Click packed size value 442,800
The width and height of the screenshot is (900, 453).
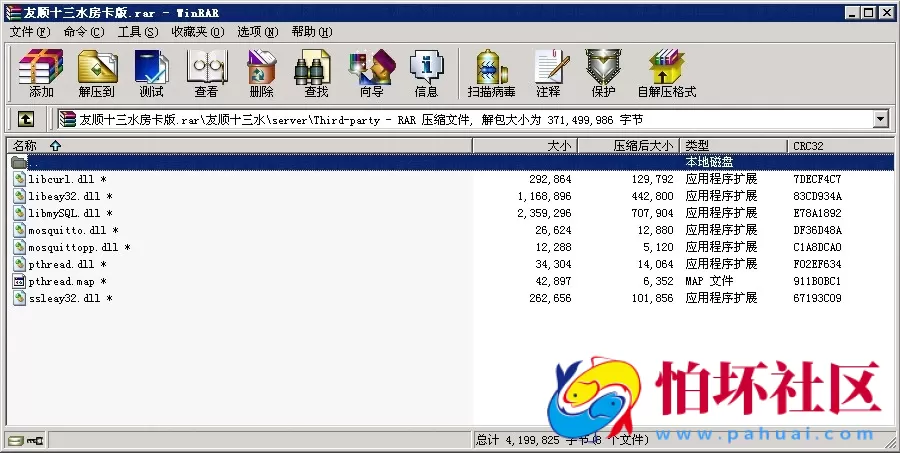(653, 196)
